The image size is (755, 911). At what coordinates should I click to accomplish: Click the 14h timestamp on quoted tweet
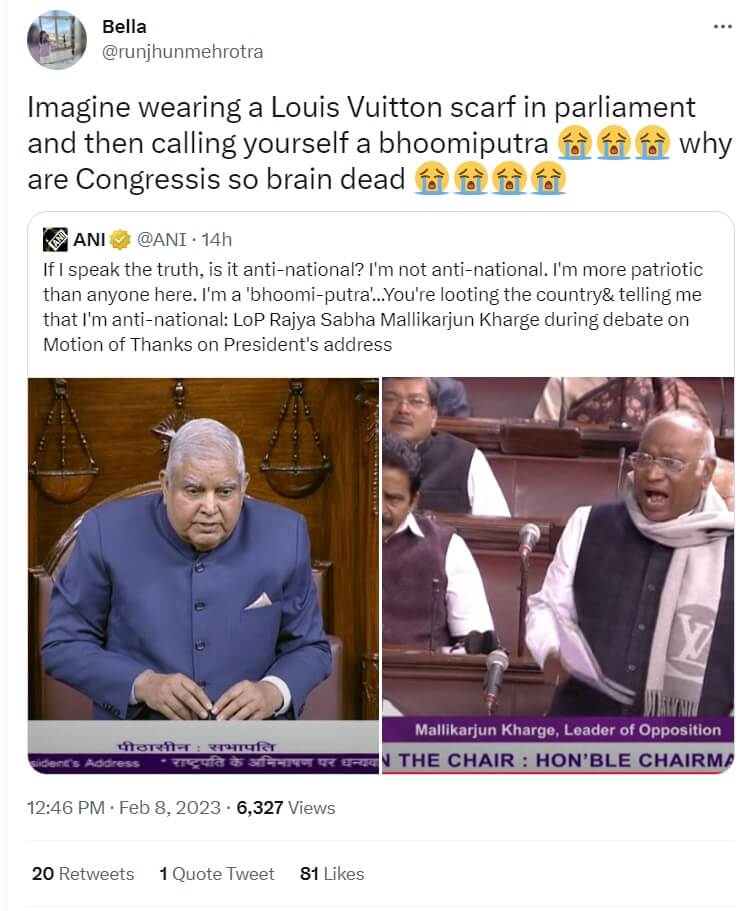click(217, 239)
